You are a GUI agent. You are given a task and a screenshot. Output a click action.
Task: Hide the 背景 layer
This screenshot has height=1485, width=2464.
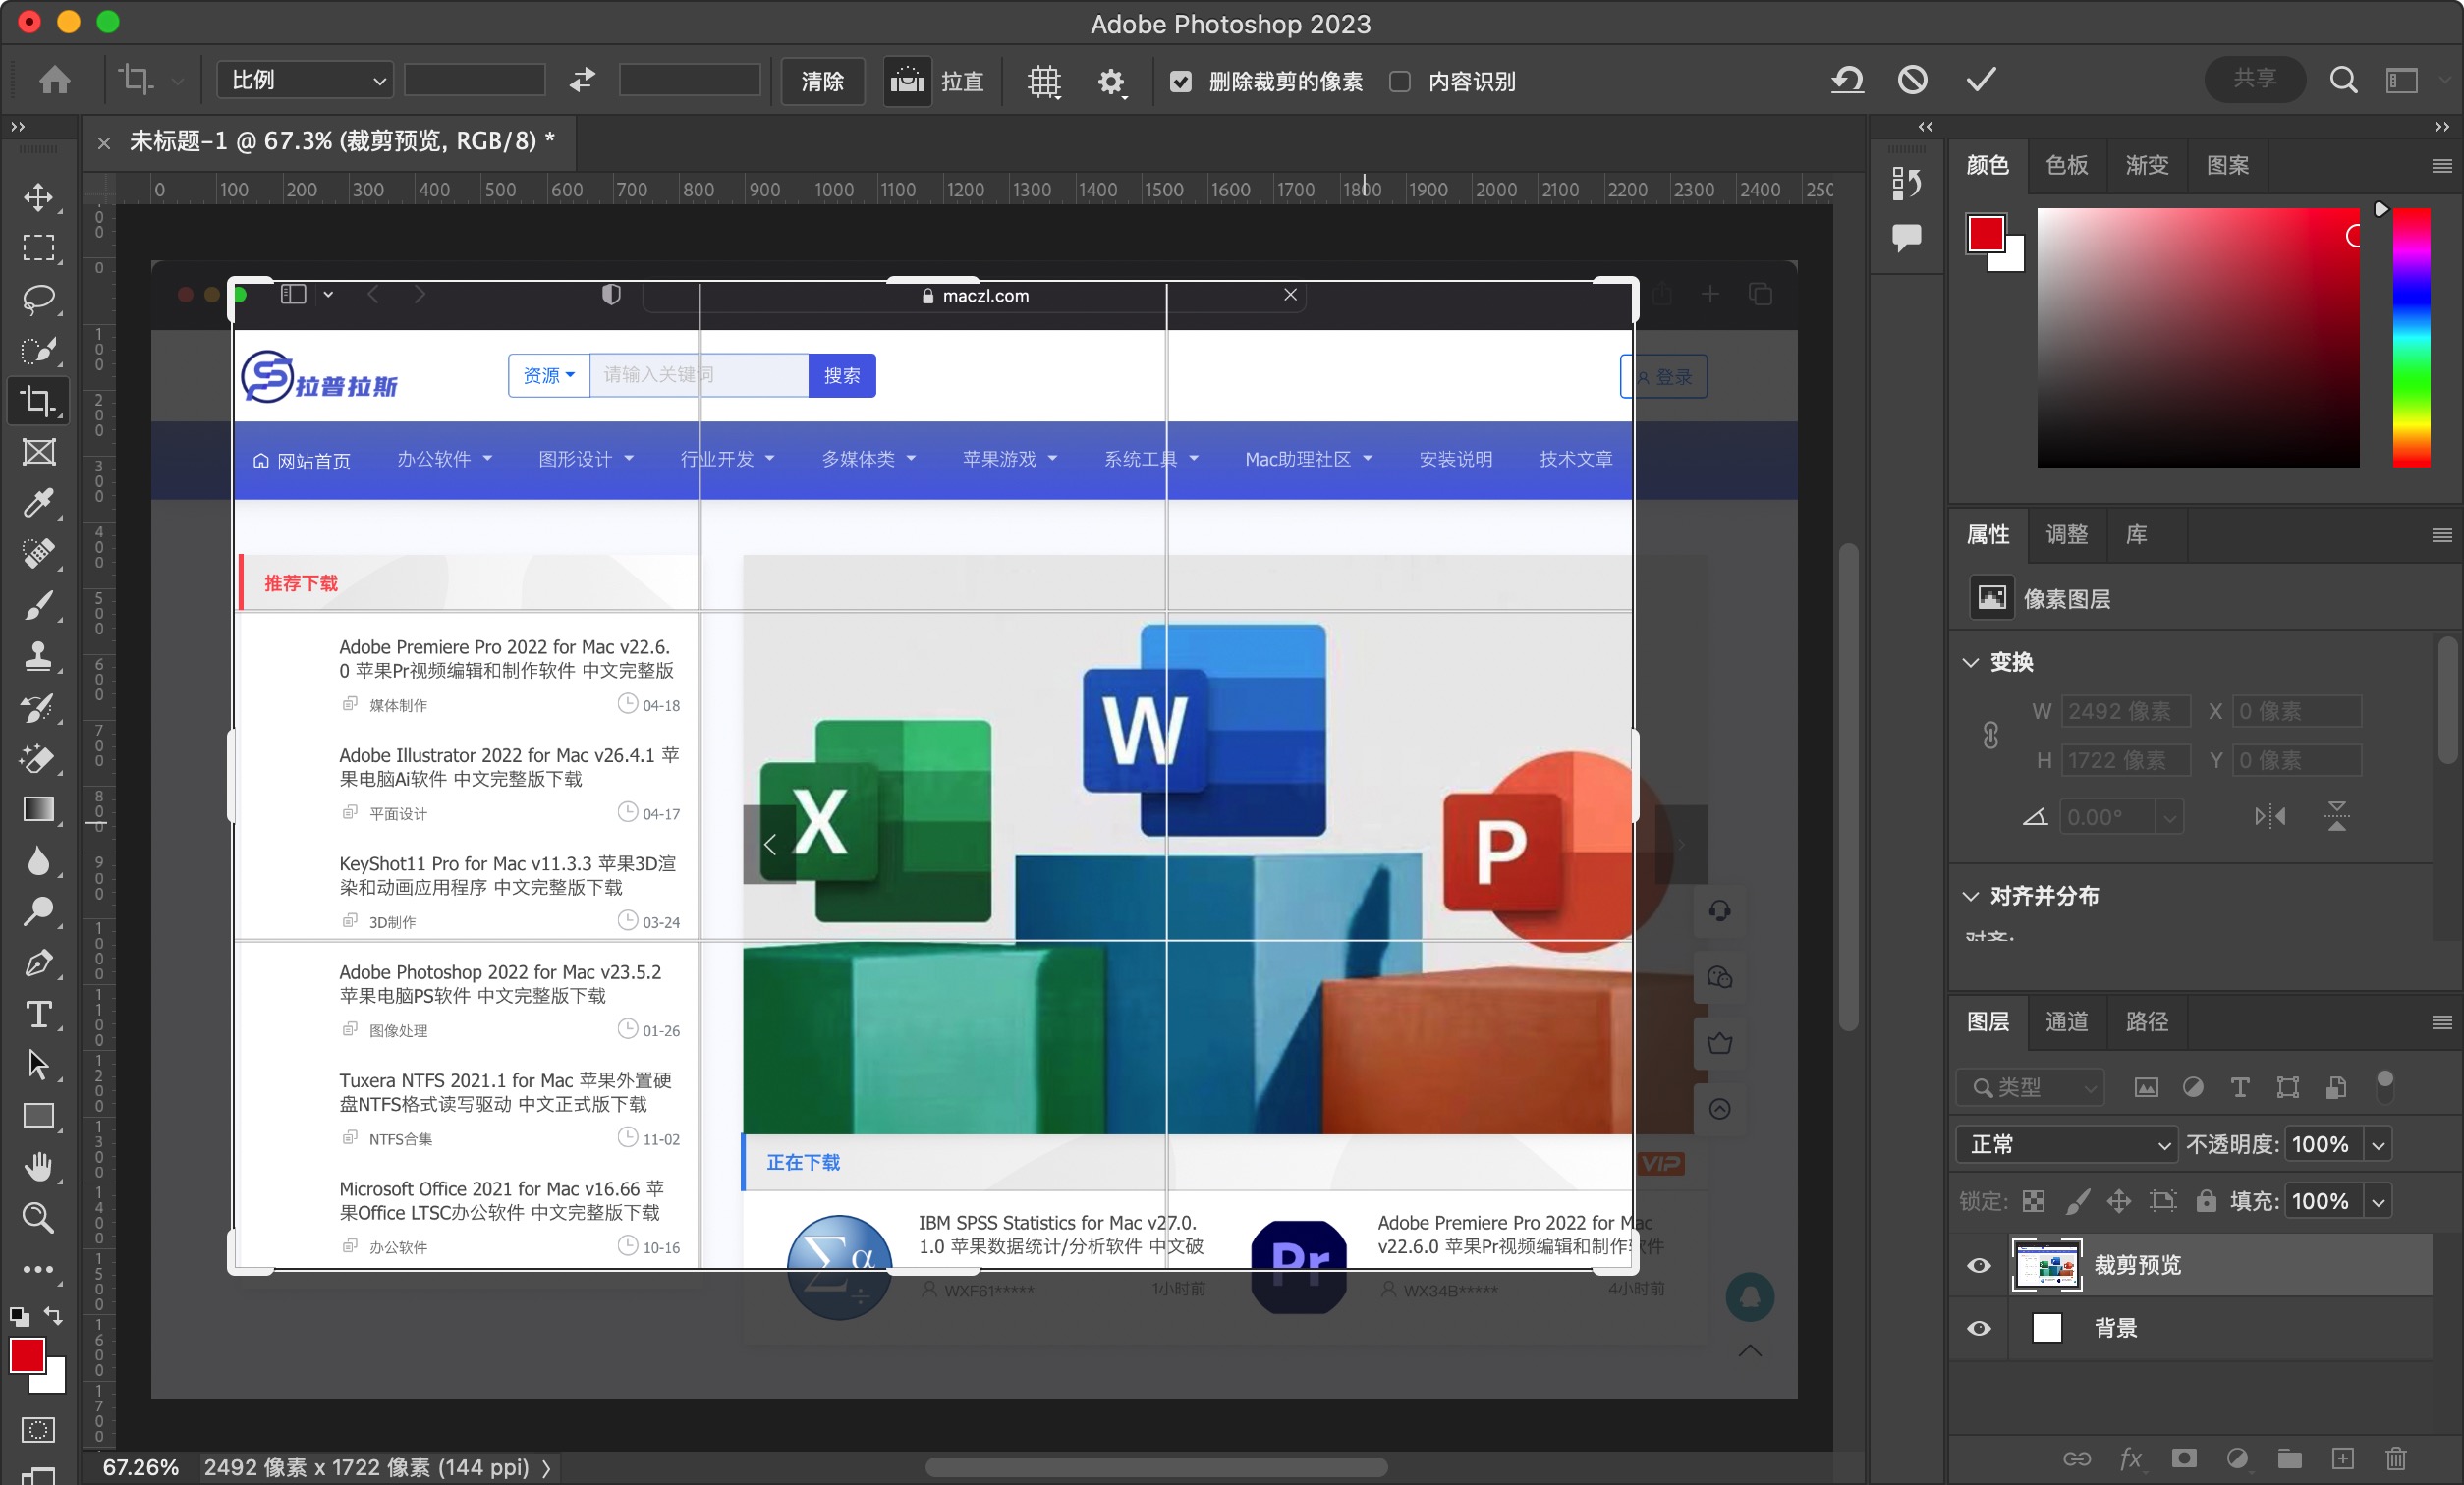[x=1978, y=1328]
